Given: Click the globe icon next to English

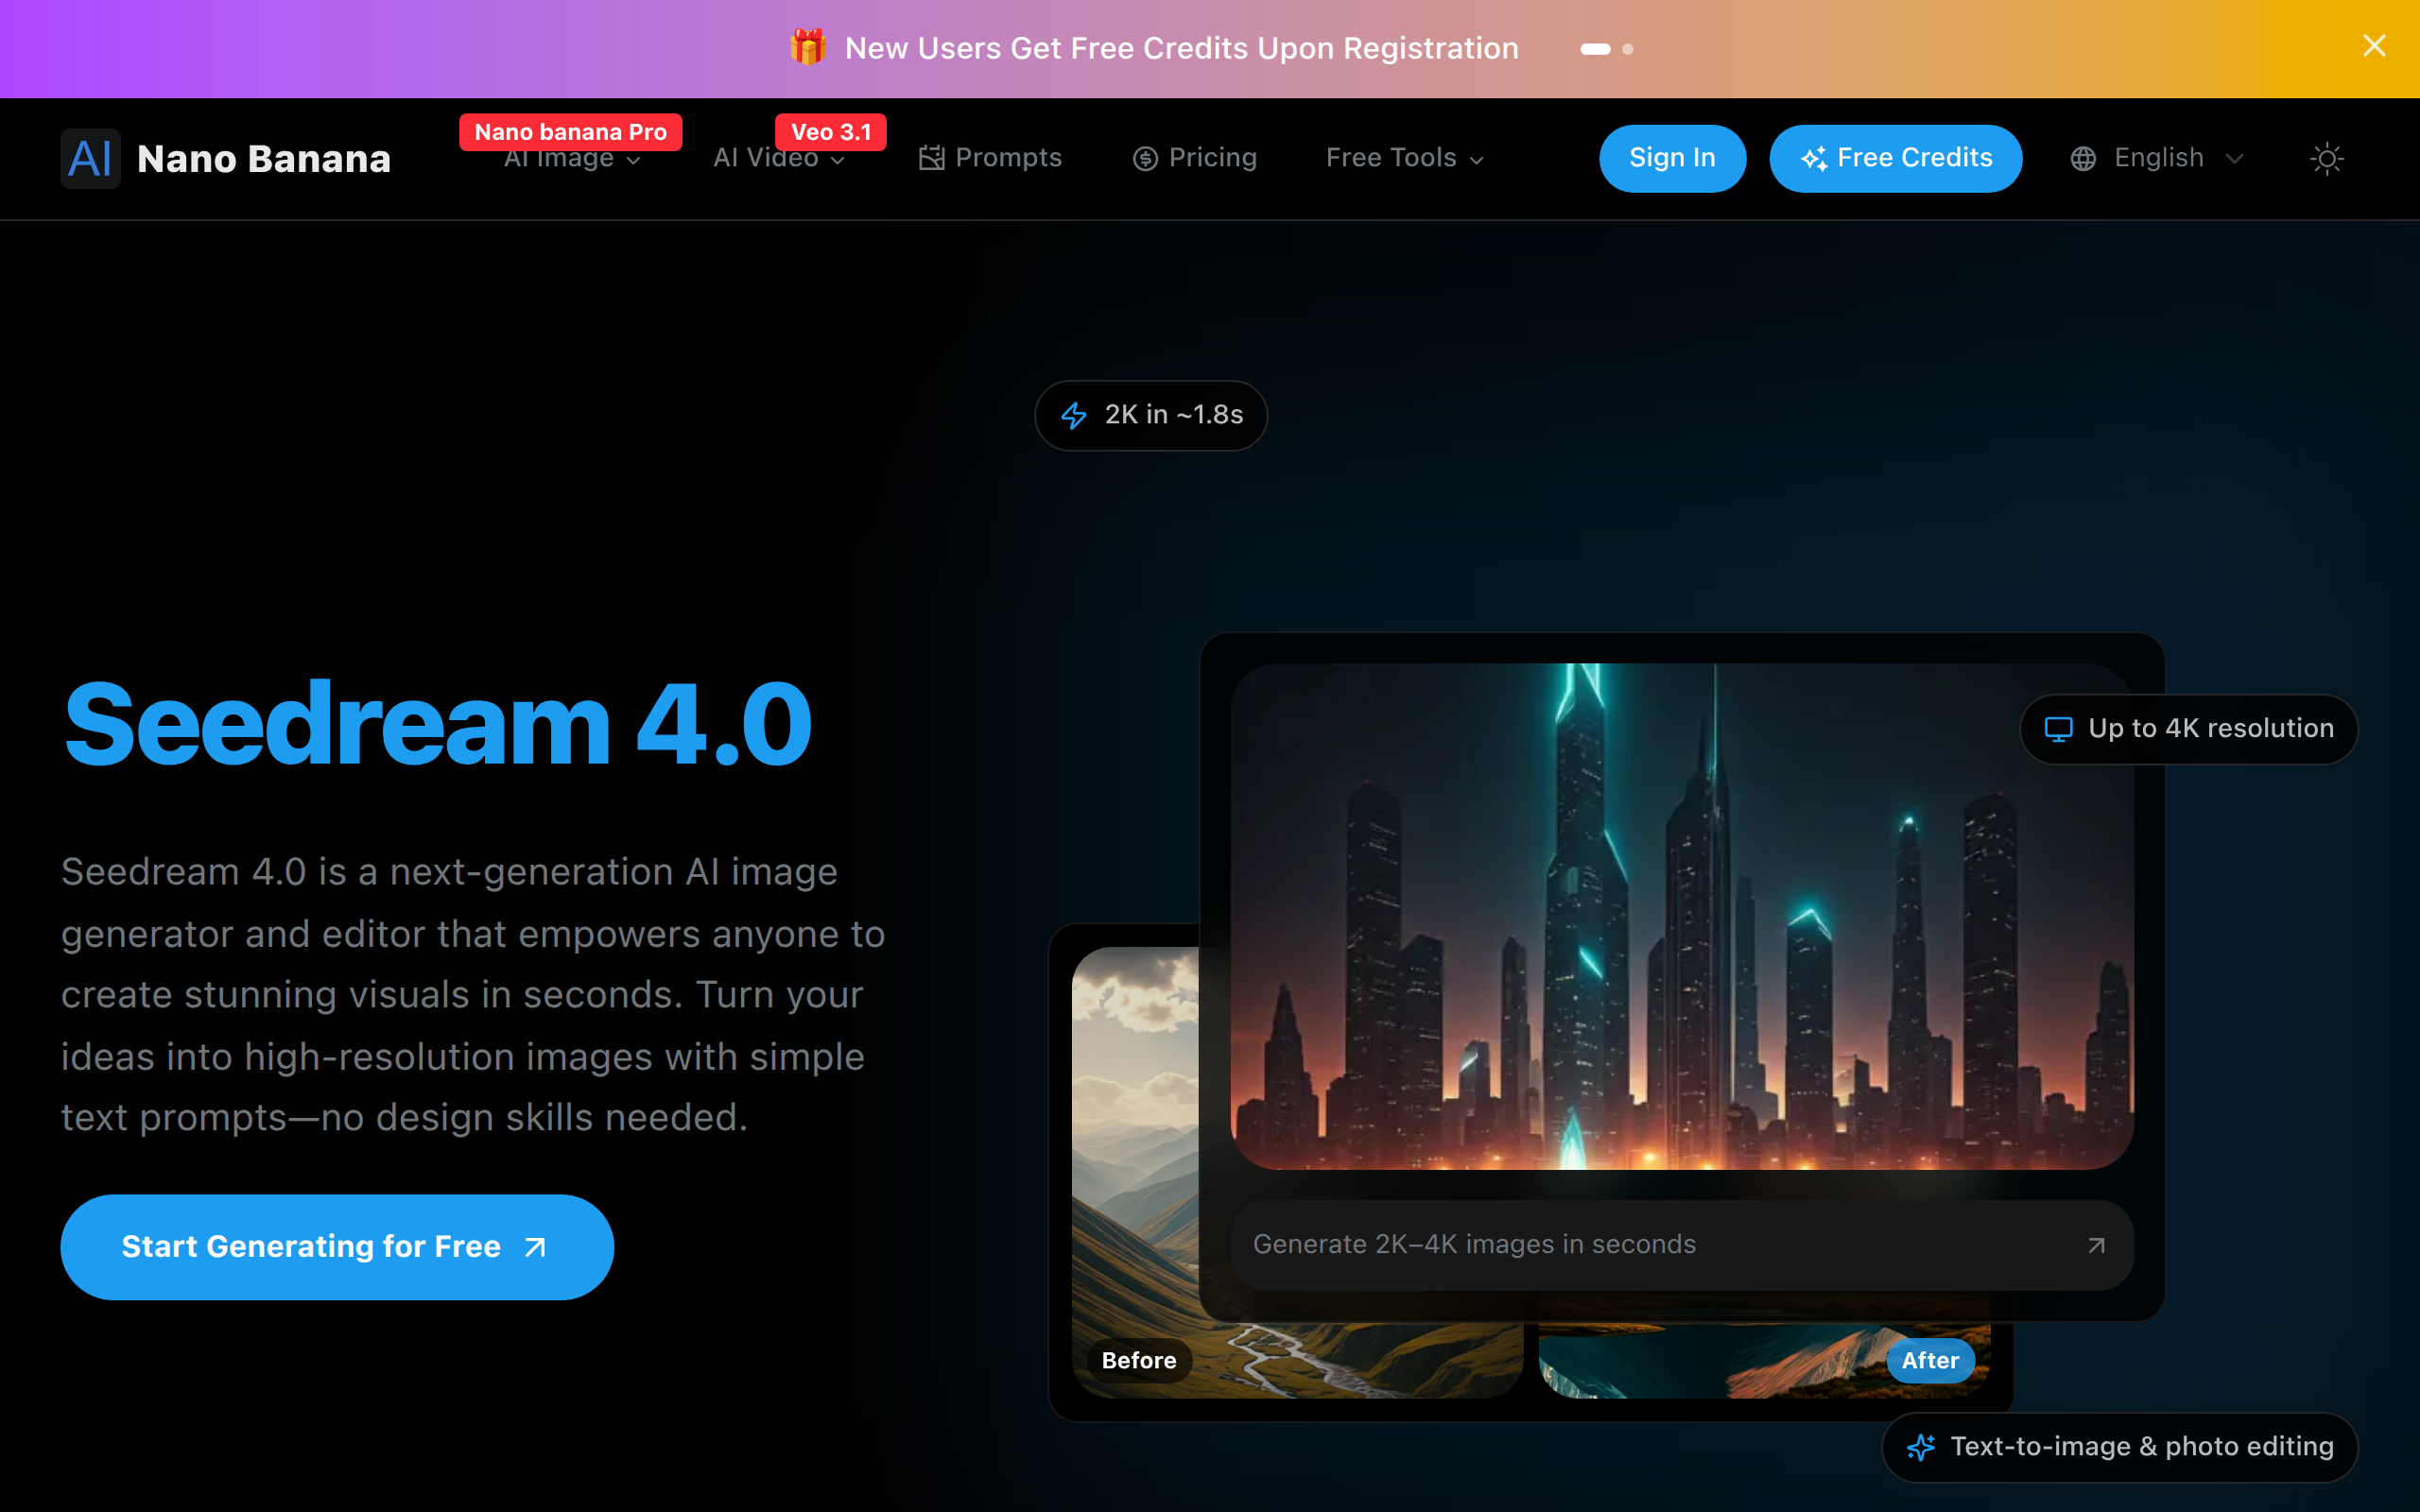Looking at the screenshot, I should (2083, 158).
